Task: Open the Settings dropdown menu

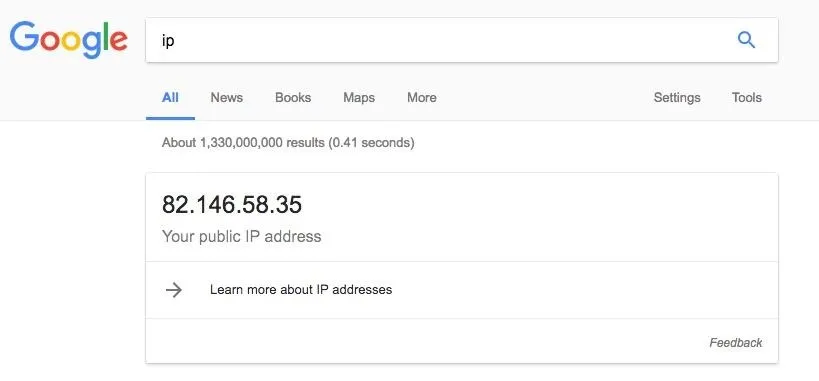Action: coord(677,98)
